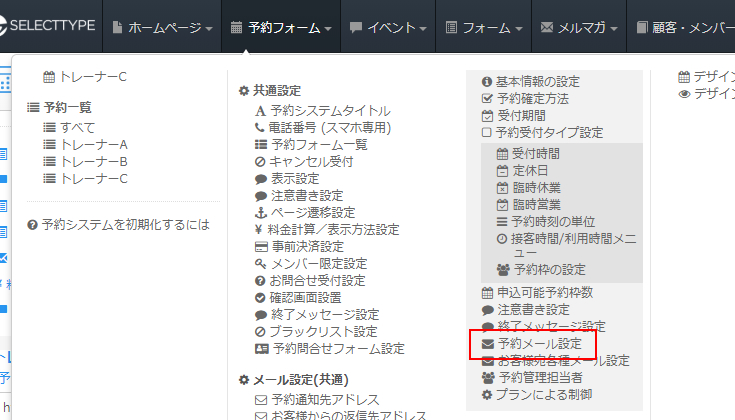
Task: Open the メルマガ menu
Action: 580,27
